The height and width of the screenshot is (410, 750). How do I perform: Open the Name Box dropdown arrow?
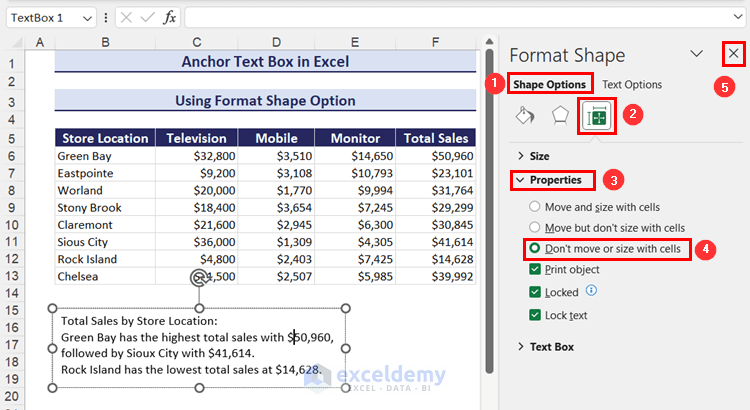(87, 18)
